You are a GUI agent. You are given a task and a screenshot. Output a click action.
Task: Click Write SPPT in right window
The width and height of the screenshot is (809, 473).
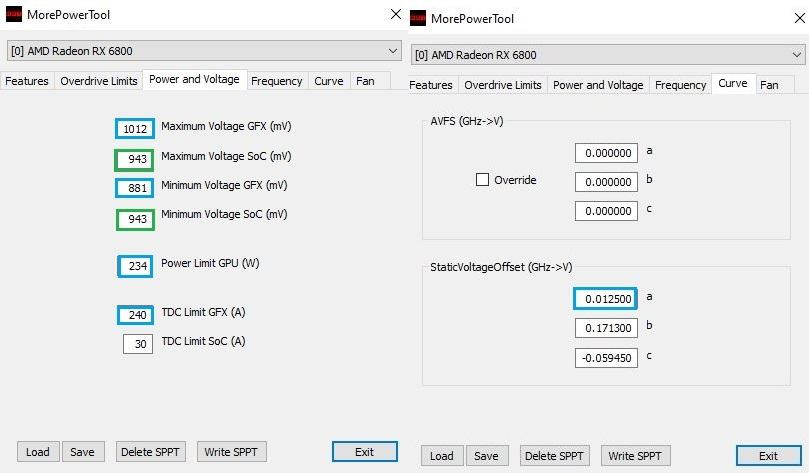pyautogui.click(x=635, y=456)
